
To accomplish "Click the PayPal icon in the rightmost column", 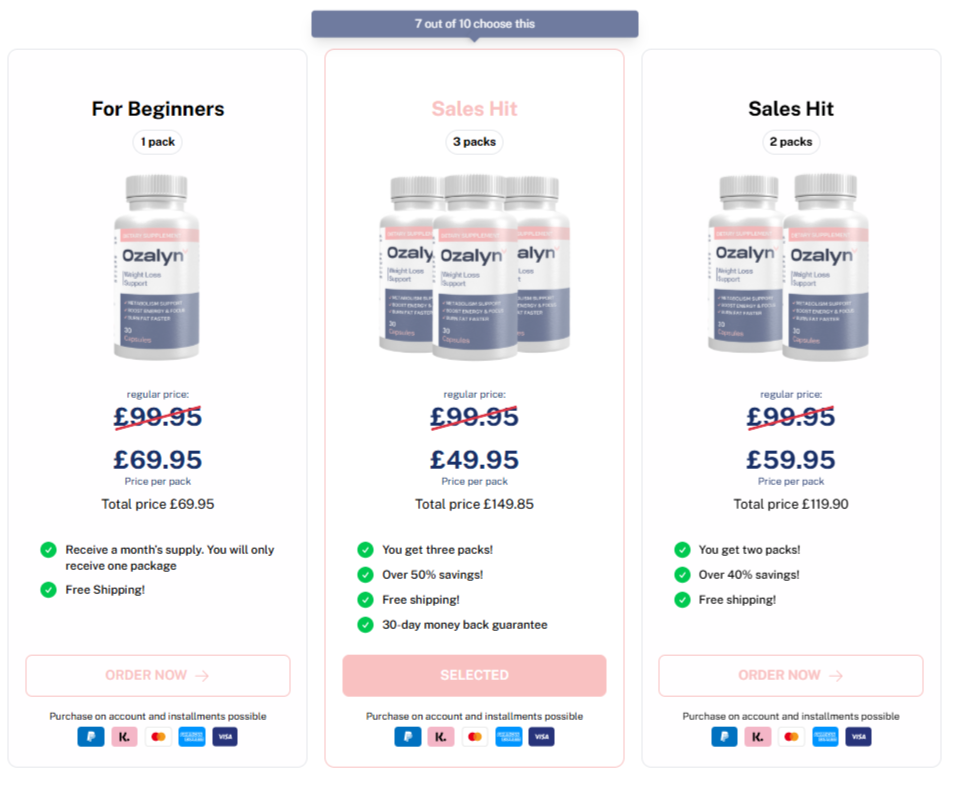I will pyautogui.click(x=724, y=736).
